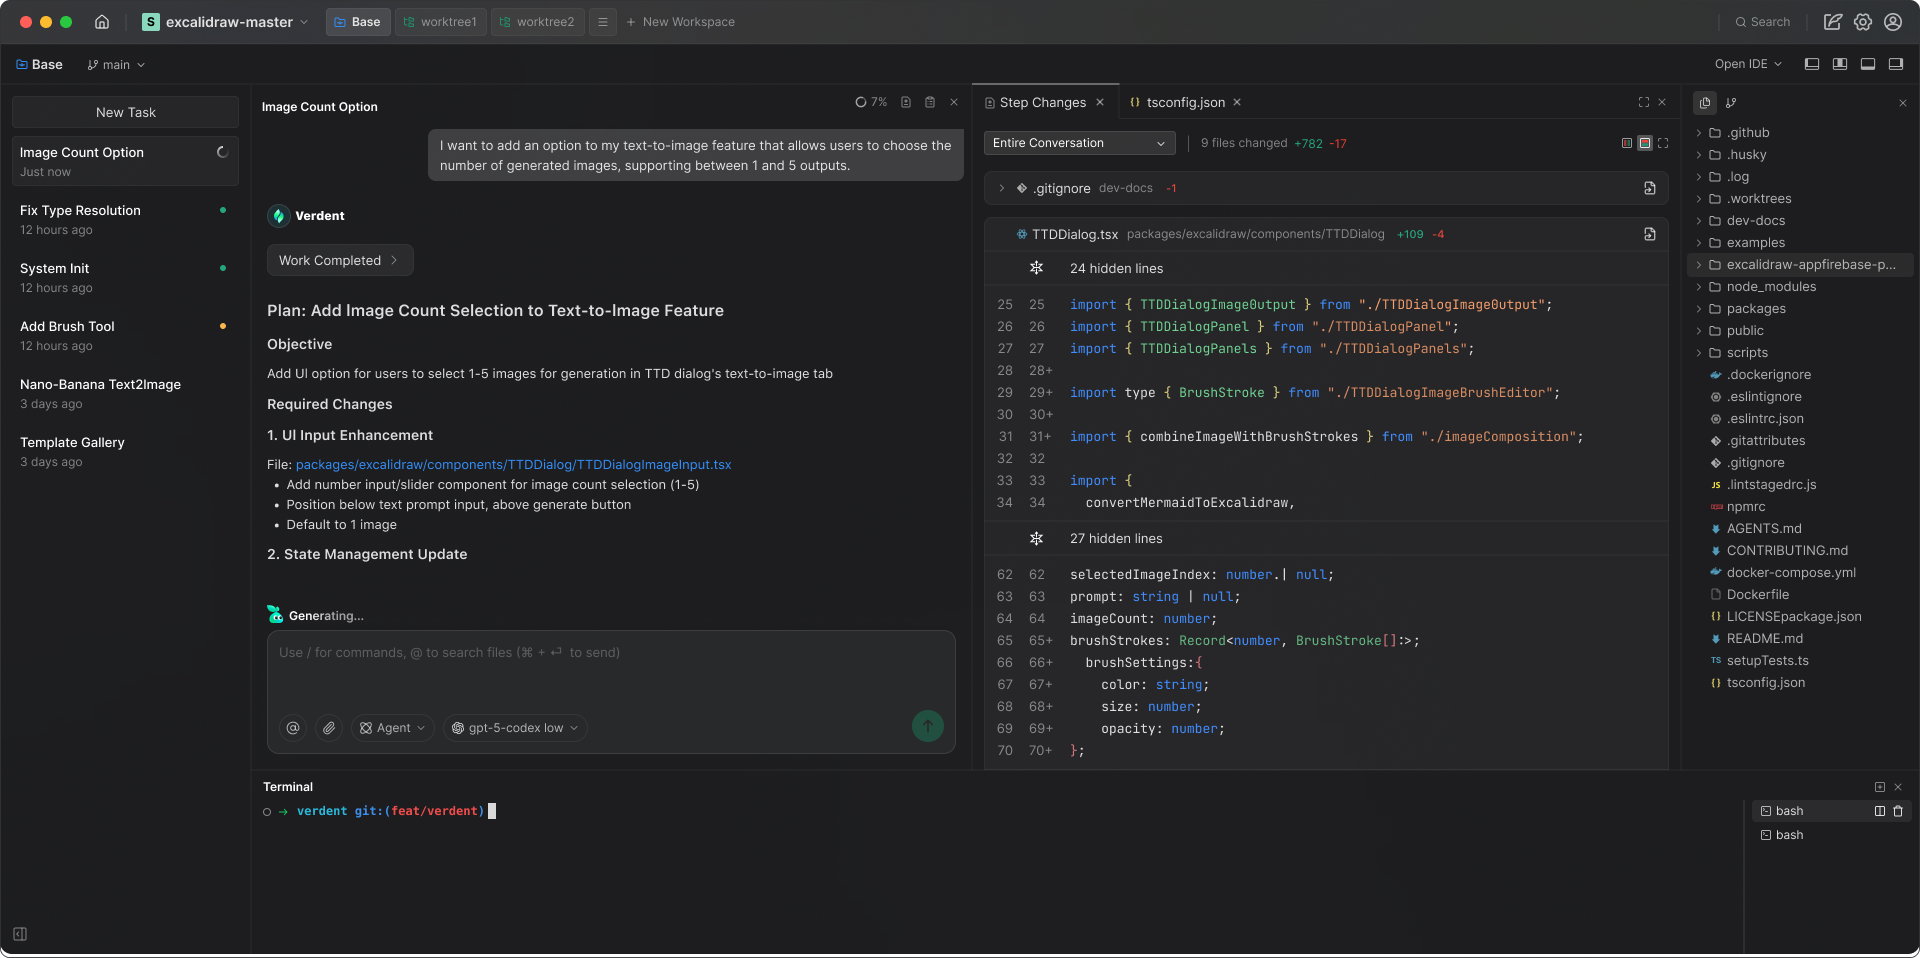Screen dimensions: 1920x958
Task: Open the source control branch panel icon
Action: (x=1731, y=103)
